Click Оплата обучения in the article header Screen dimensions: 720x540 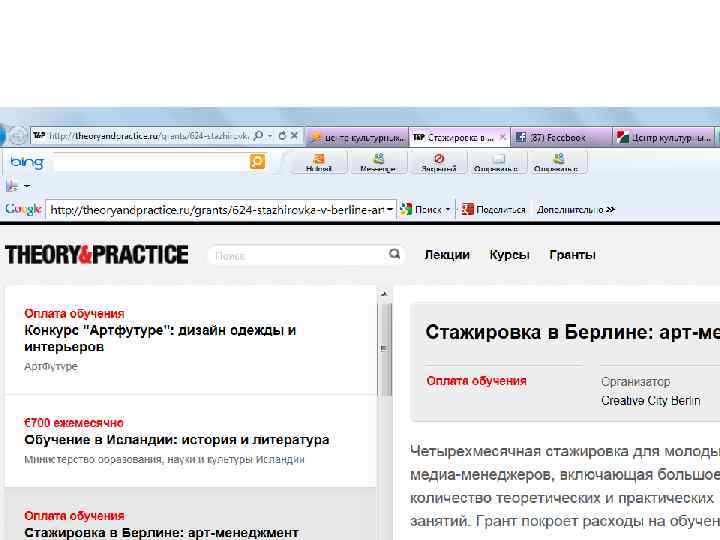476,381
